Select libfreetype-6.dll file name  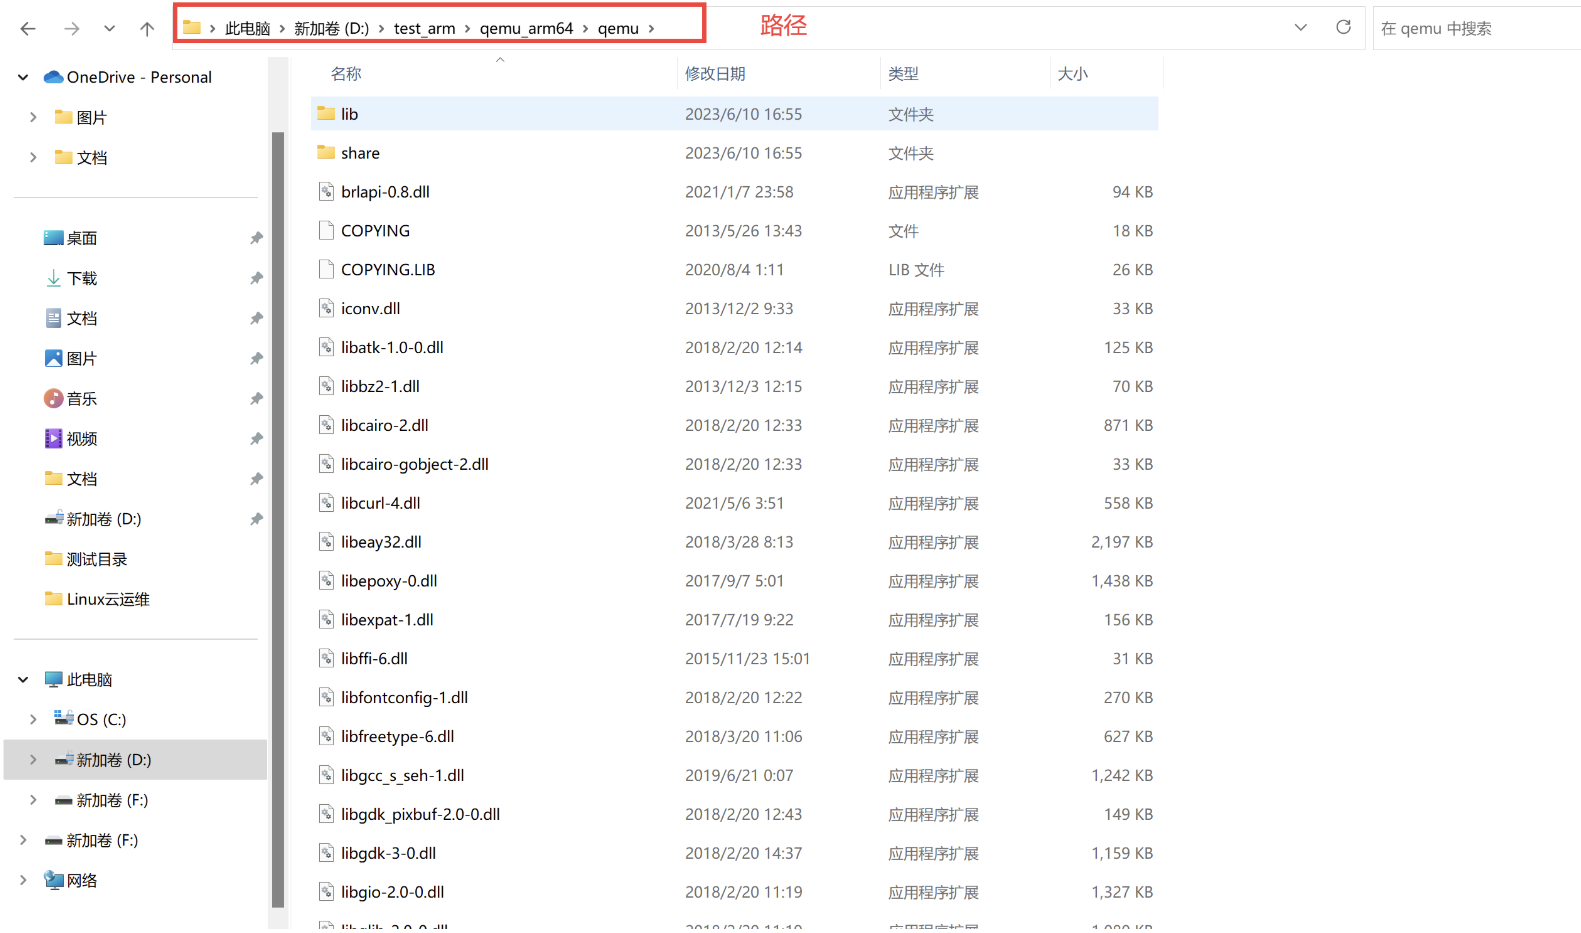pyautogui.click(x=397, y=737)
